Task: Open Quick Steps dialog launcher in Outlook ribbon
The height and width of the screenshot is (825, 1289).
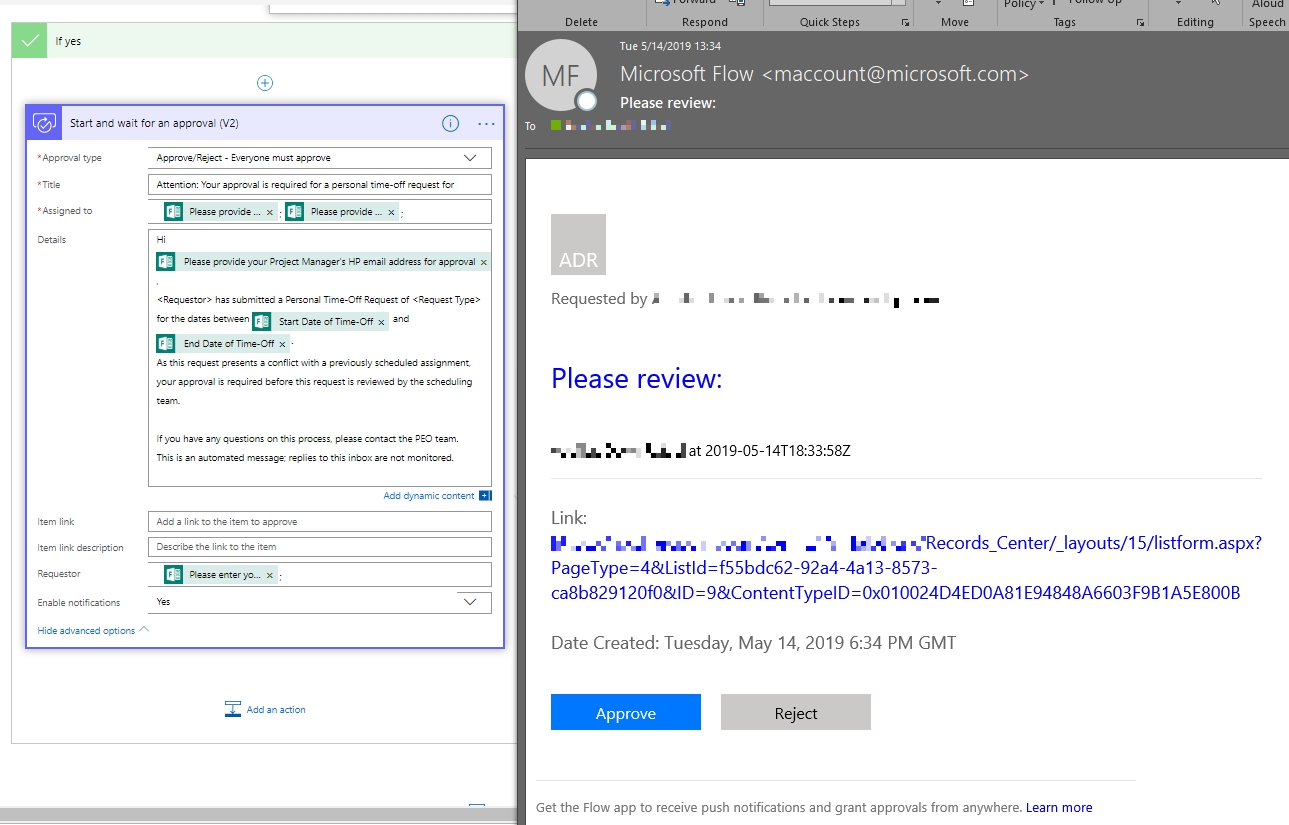Action: tap(905, 22)
